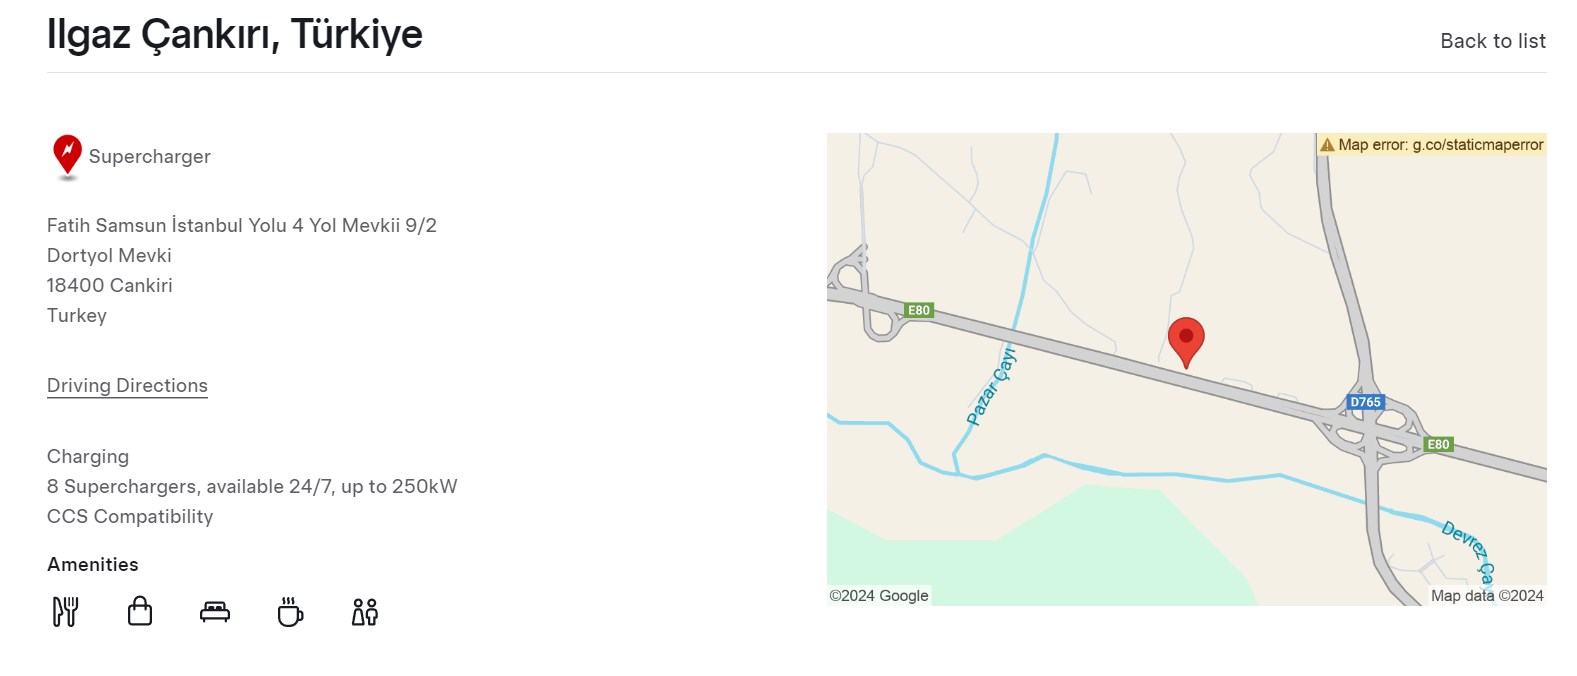Click the coffee cup amenity icon
Screen dimensions: 1577x676
pos(290,612)
